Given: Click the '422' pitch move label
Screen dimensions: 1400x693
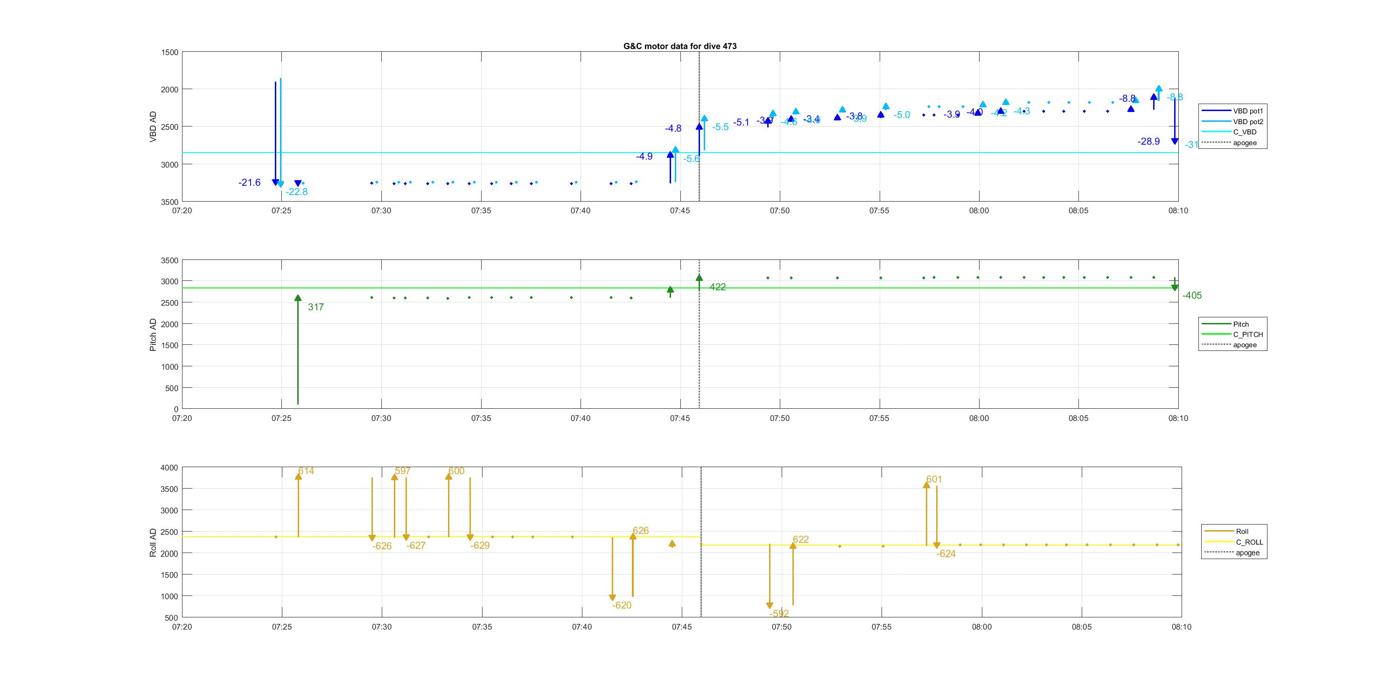Looking at the screenshot, I should [x=718, y=288].
